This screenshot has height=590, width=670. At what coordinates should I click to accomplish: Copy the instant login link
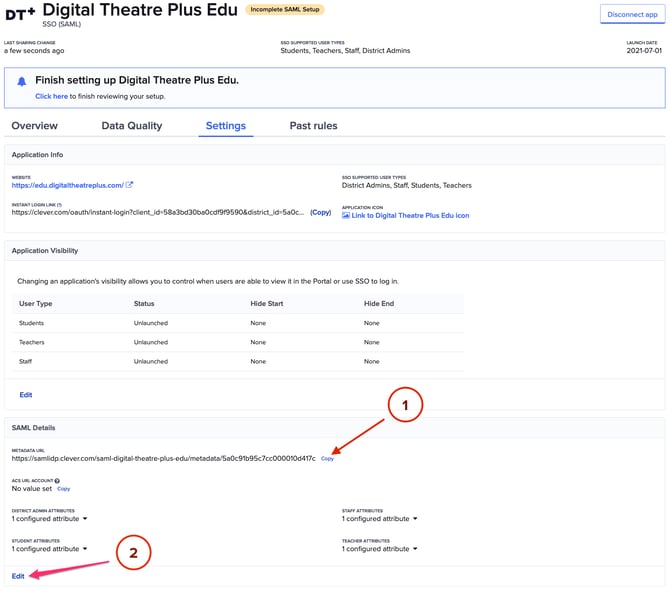point(320,212)
